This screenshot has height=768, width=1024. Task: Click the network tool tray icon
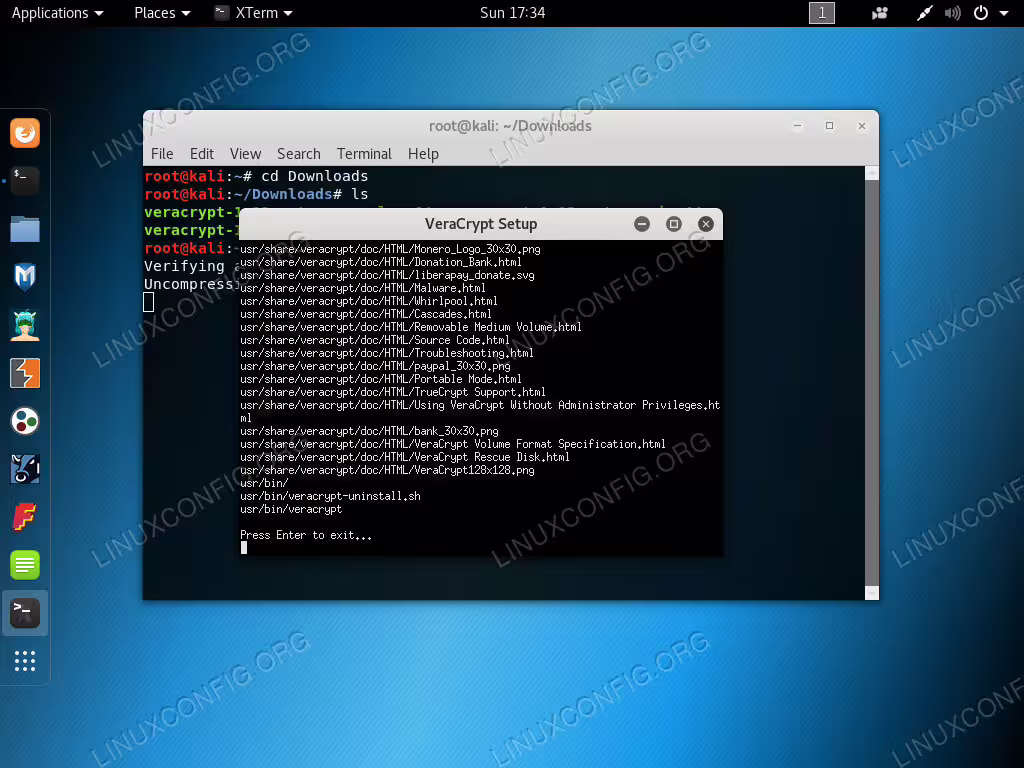[x=924, y=13]
